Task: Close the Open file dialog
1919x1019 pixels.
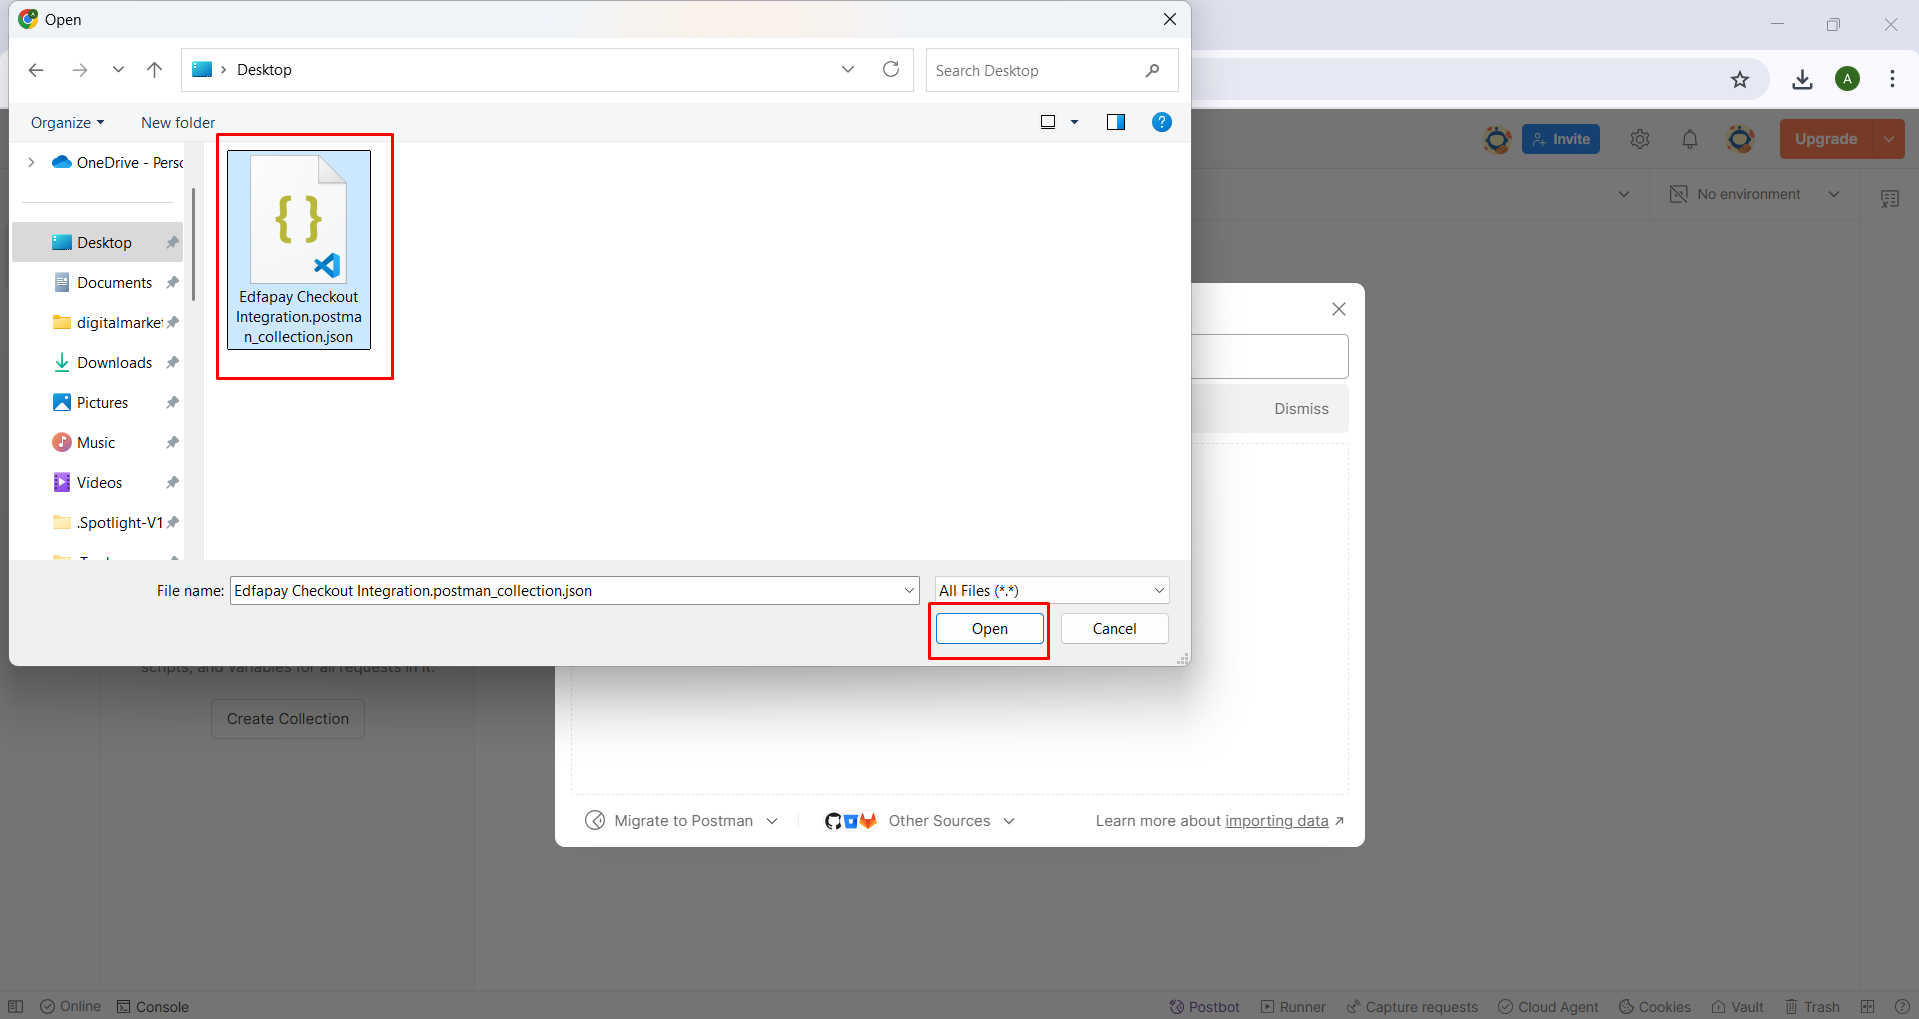Action: point(1169,19)
